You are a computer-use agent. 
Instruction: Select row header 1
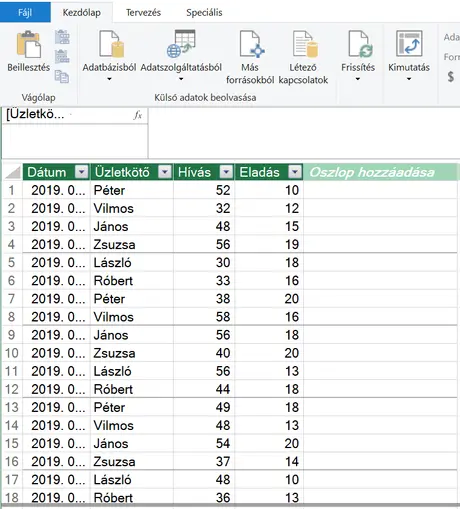tap(12, 190)
